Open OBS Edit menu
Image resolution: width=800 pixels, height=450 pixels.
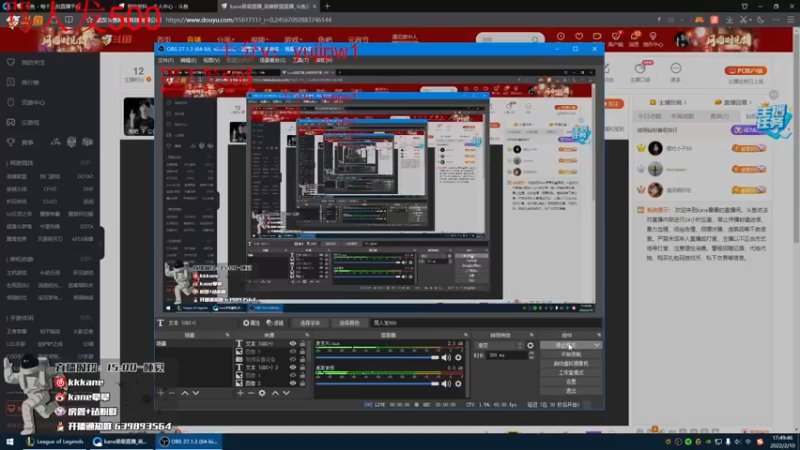pyautogui.click(x=188, y=60)
